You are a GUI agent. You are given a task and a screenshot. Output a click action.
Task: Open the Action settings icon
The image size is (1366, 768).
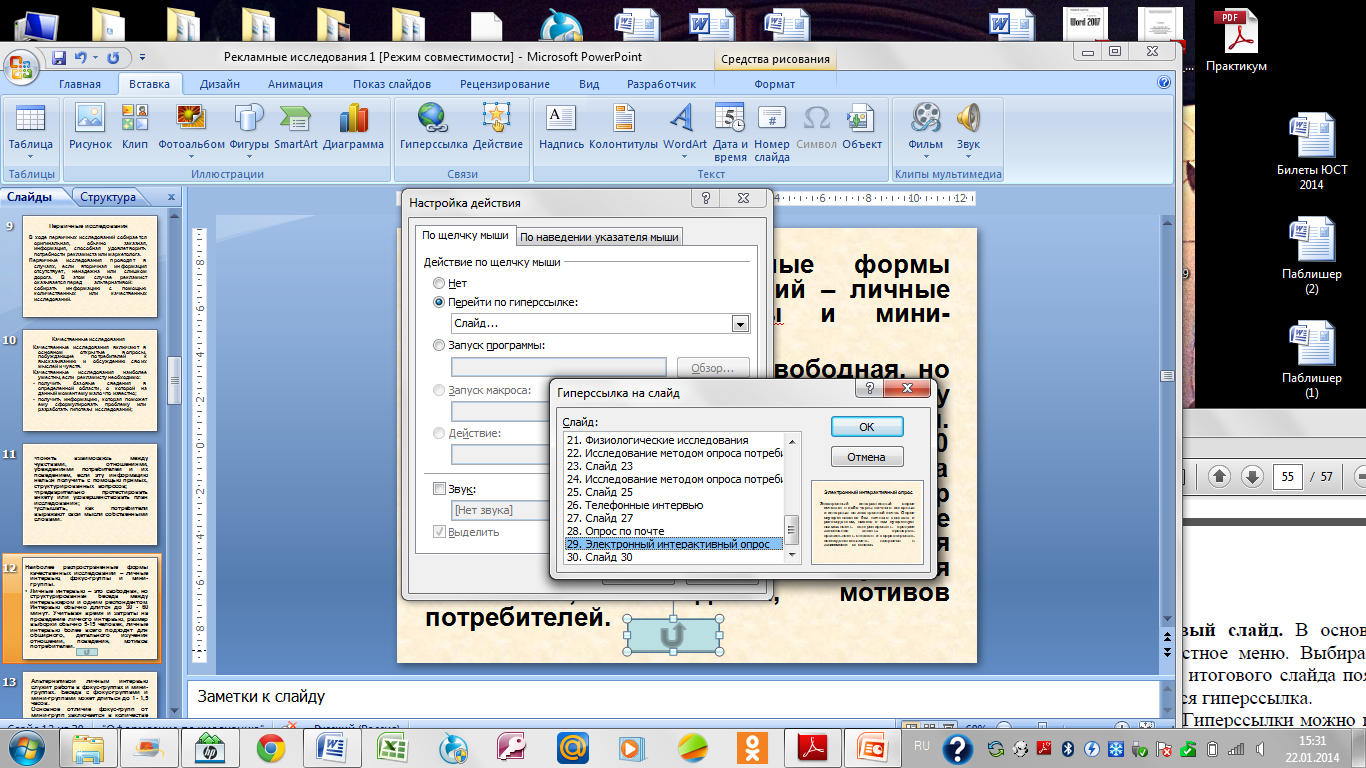497,127
